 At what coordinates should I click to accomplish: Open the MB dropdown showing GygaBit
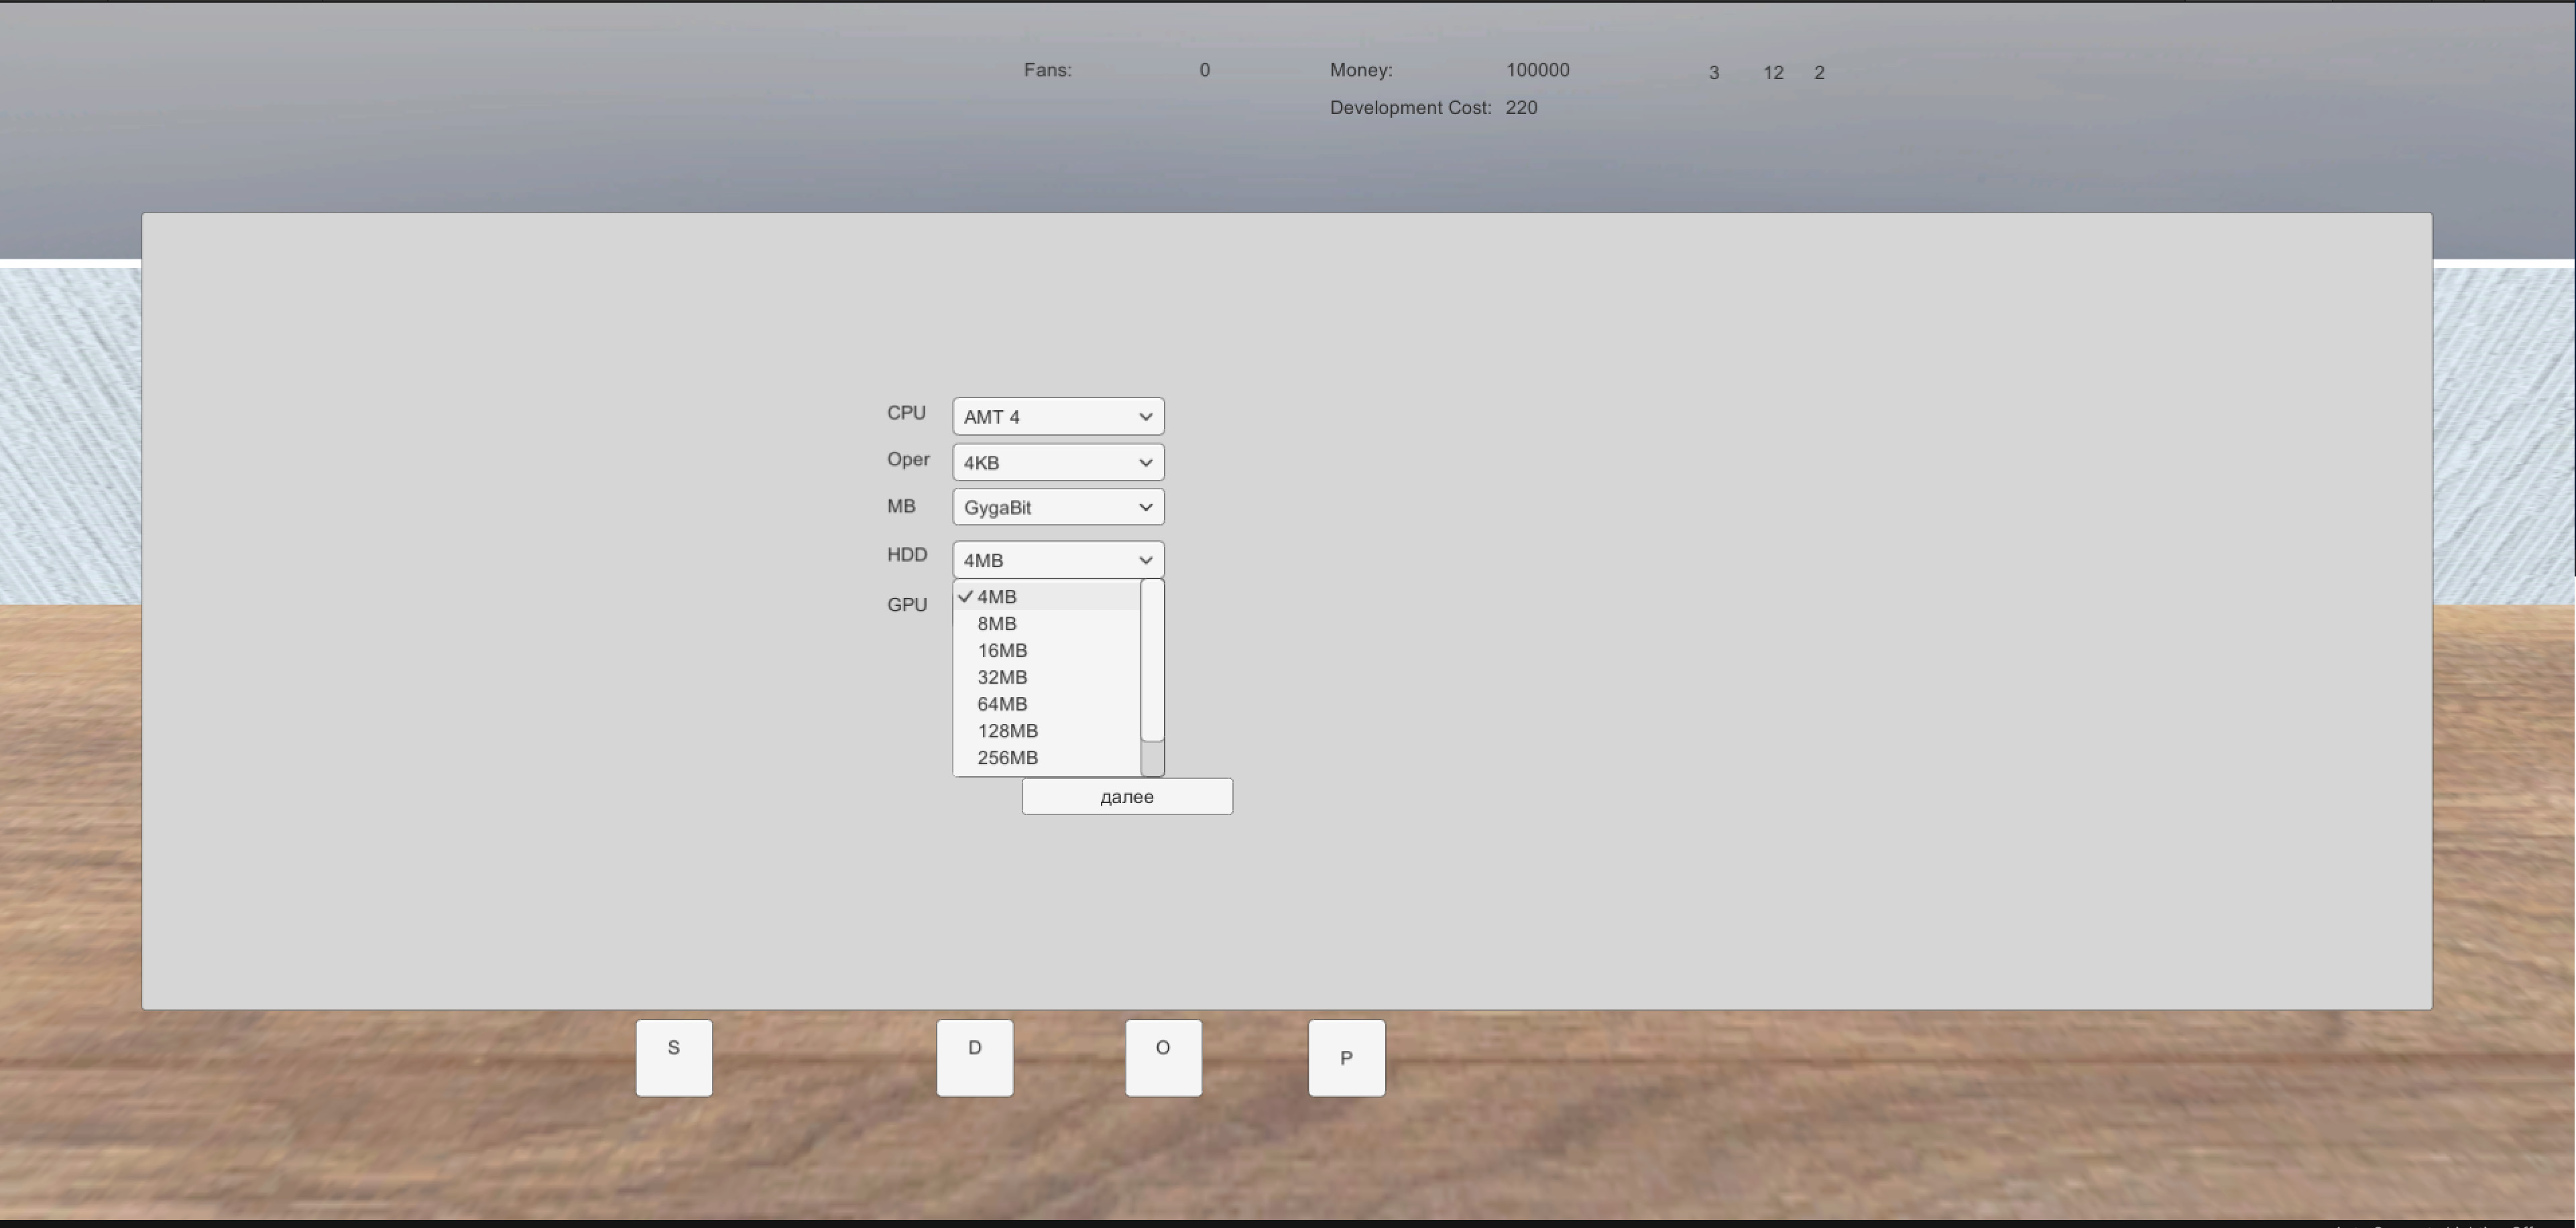click(x=1057, y=507)
